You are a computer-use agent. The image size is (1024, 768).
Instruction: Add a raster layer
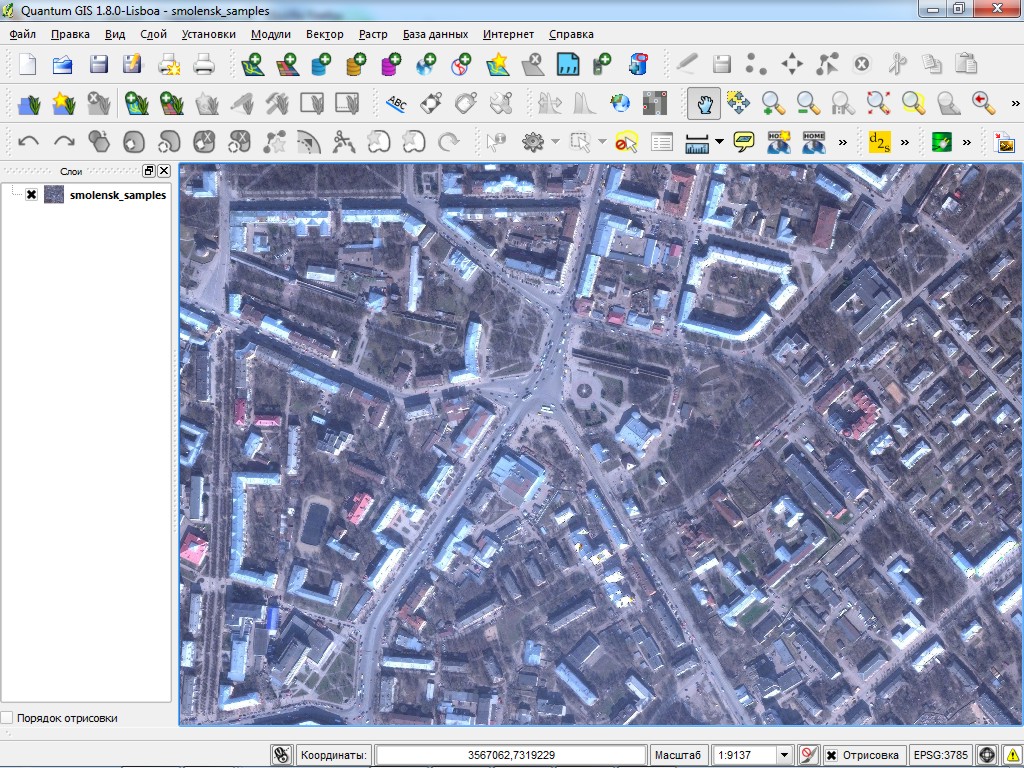coord(287,64)
